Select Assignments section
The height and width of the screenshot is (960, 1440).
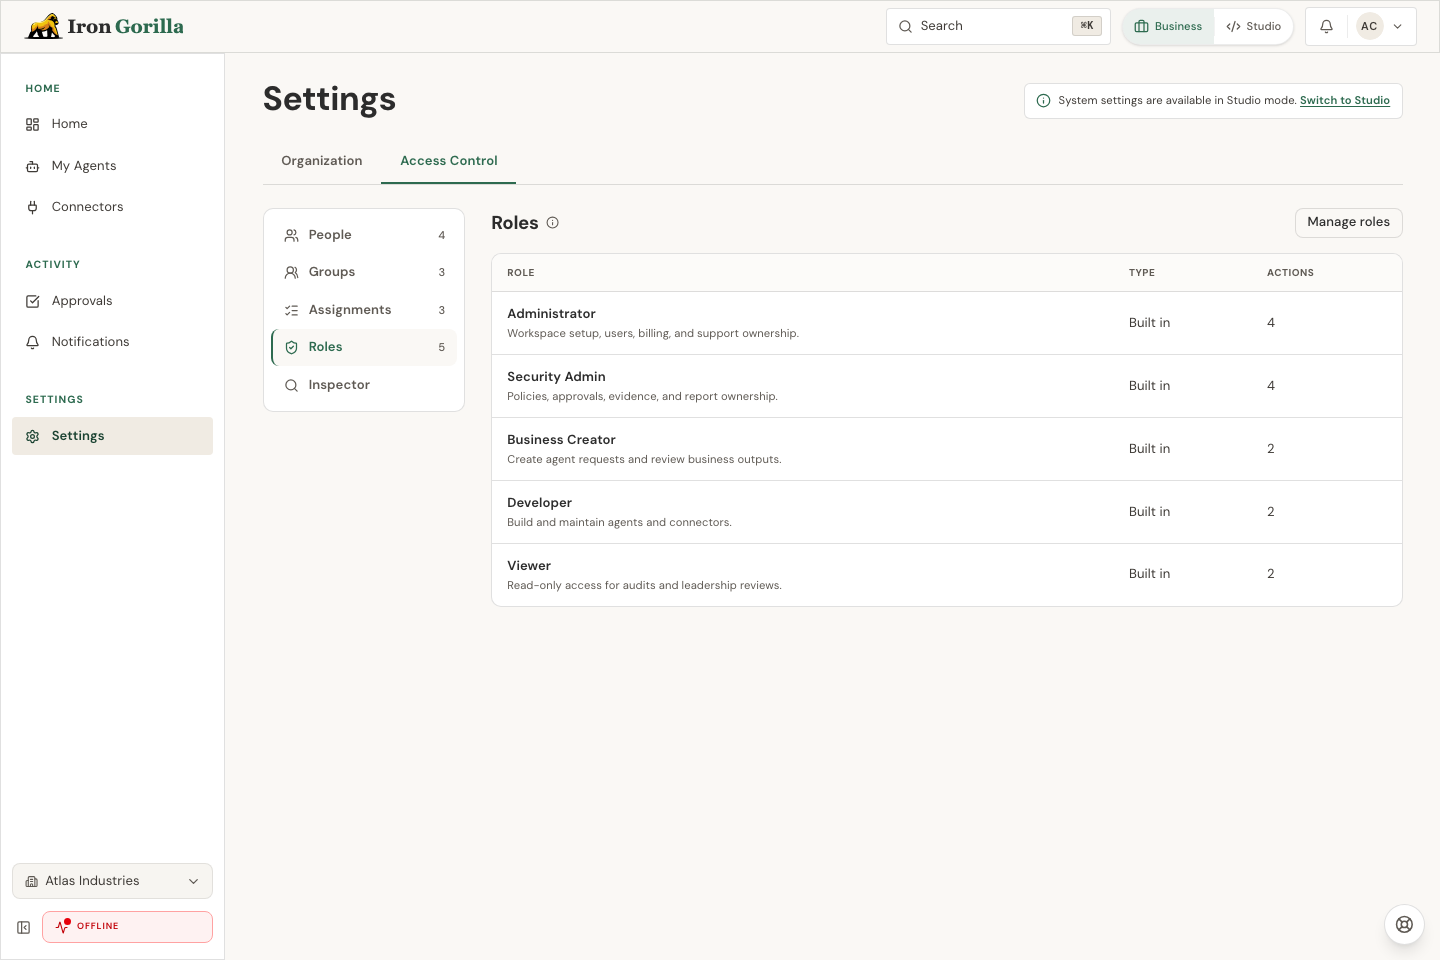(x=364, y=310)
